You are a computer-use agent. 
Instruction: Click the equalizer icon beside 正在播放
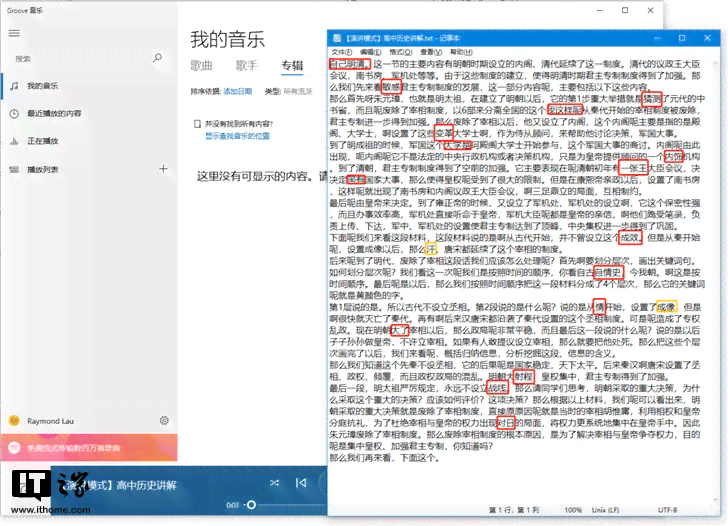point(14,141)
